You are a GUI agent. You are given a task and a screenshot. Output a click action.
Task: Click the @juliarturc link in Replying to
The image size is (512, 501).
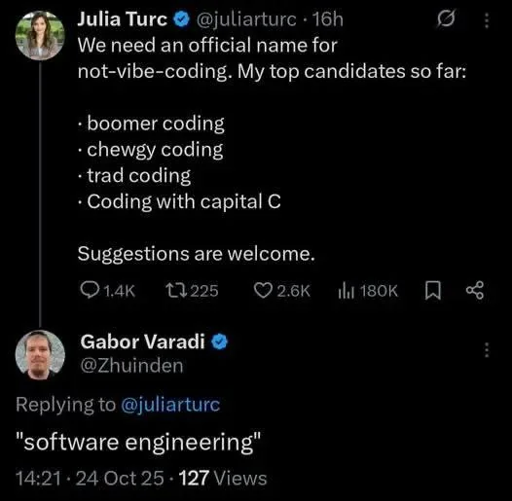(x=170, y=404)
